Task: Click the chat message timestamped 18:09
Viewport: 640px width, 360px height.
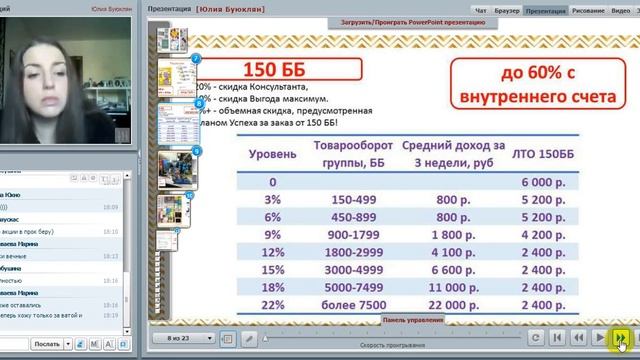Action: [60, 207]
